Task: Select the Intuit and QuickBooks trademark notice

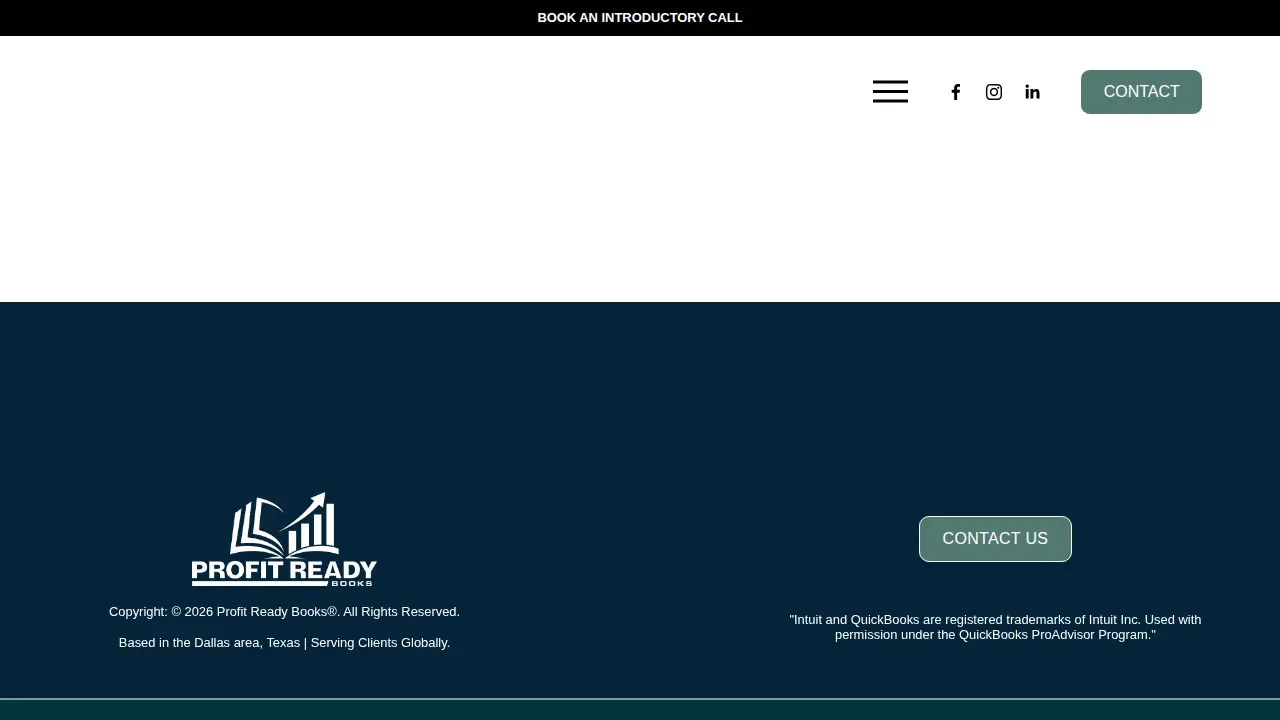Action: click(995, 627)
